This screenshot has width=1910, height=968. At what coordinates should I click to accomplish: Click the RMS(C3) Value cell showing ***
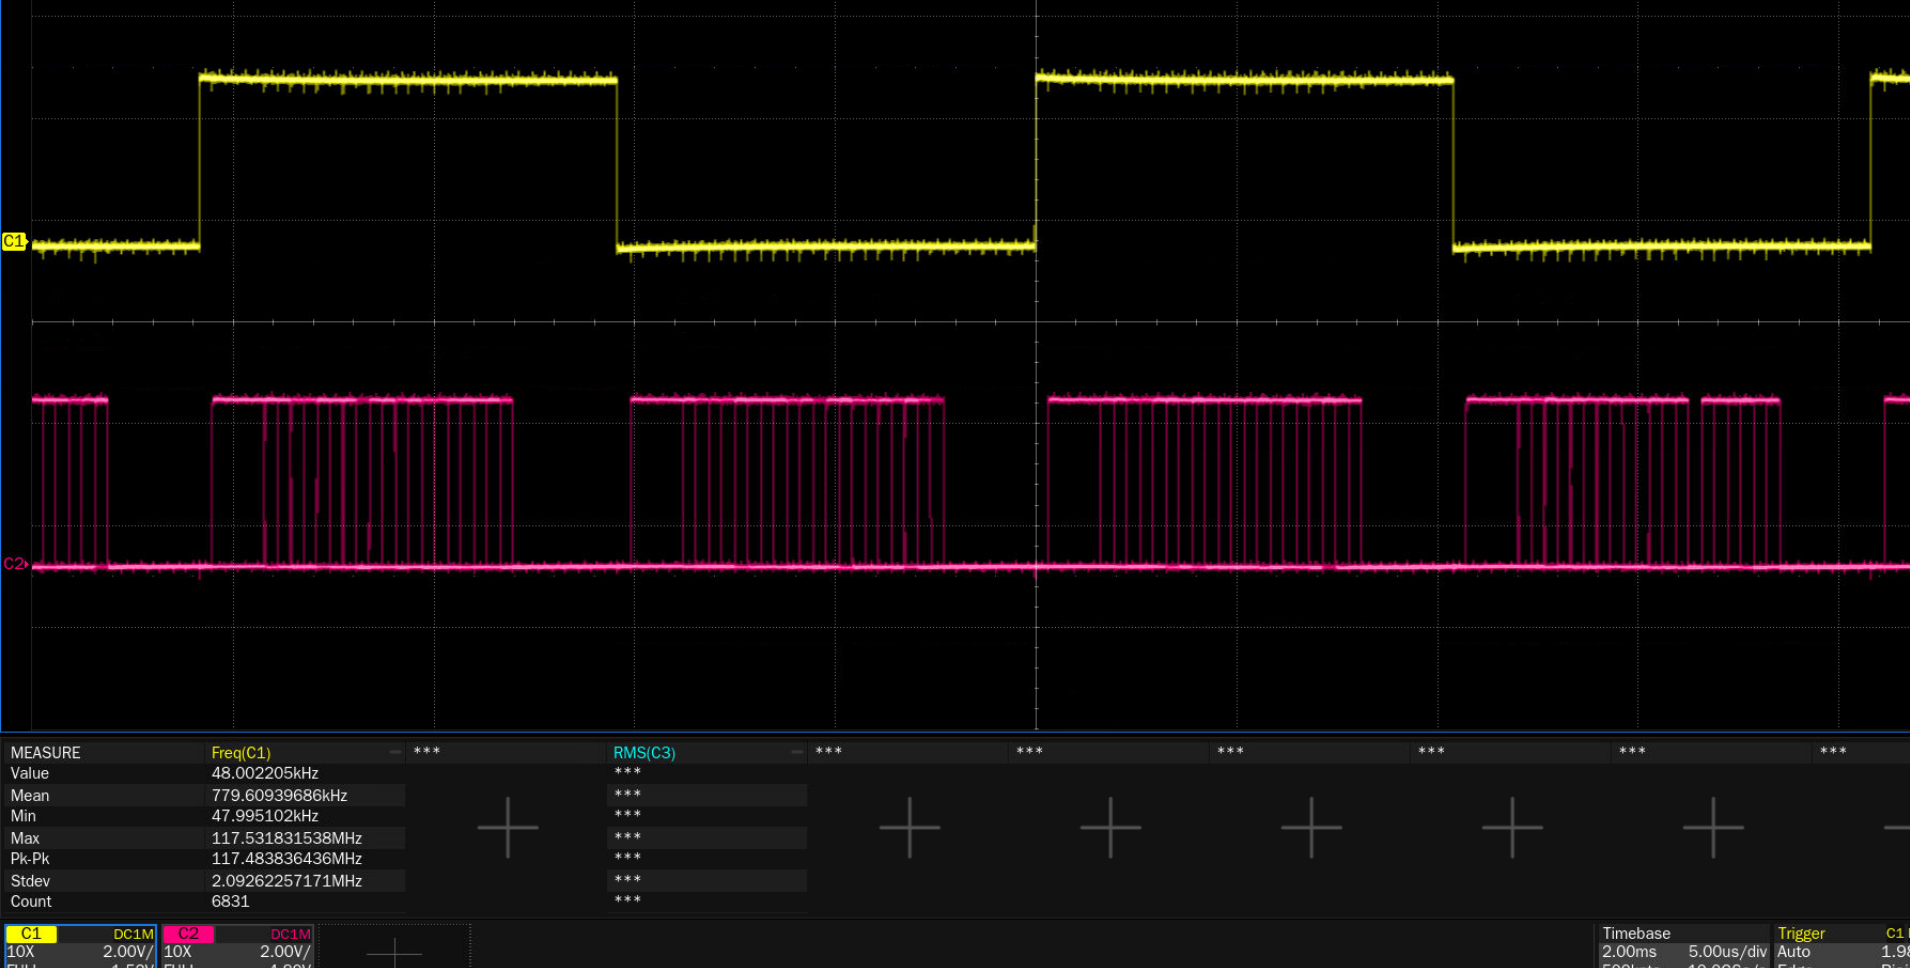coord(628,772)
